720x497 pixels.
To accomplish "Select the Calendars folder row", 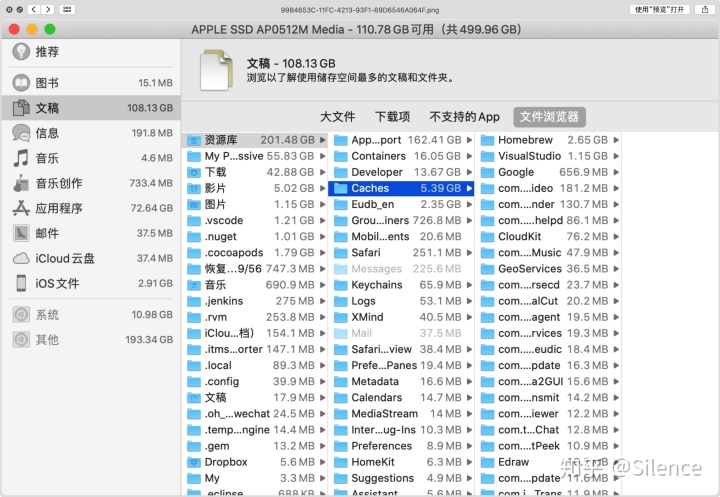I will [x=401, y=397].
